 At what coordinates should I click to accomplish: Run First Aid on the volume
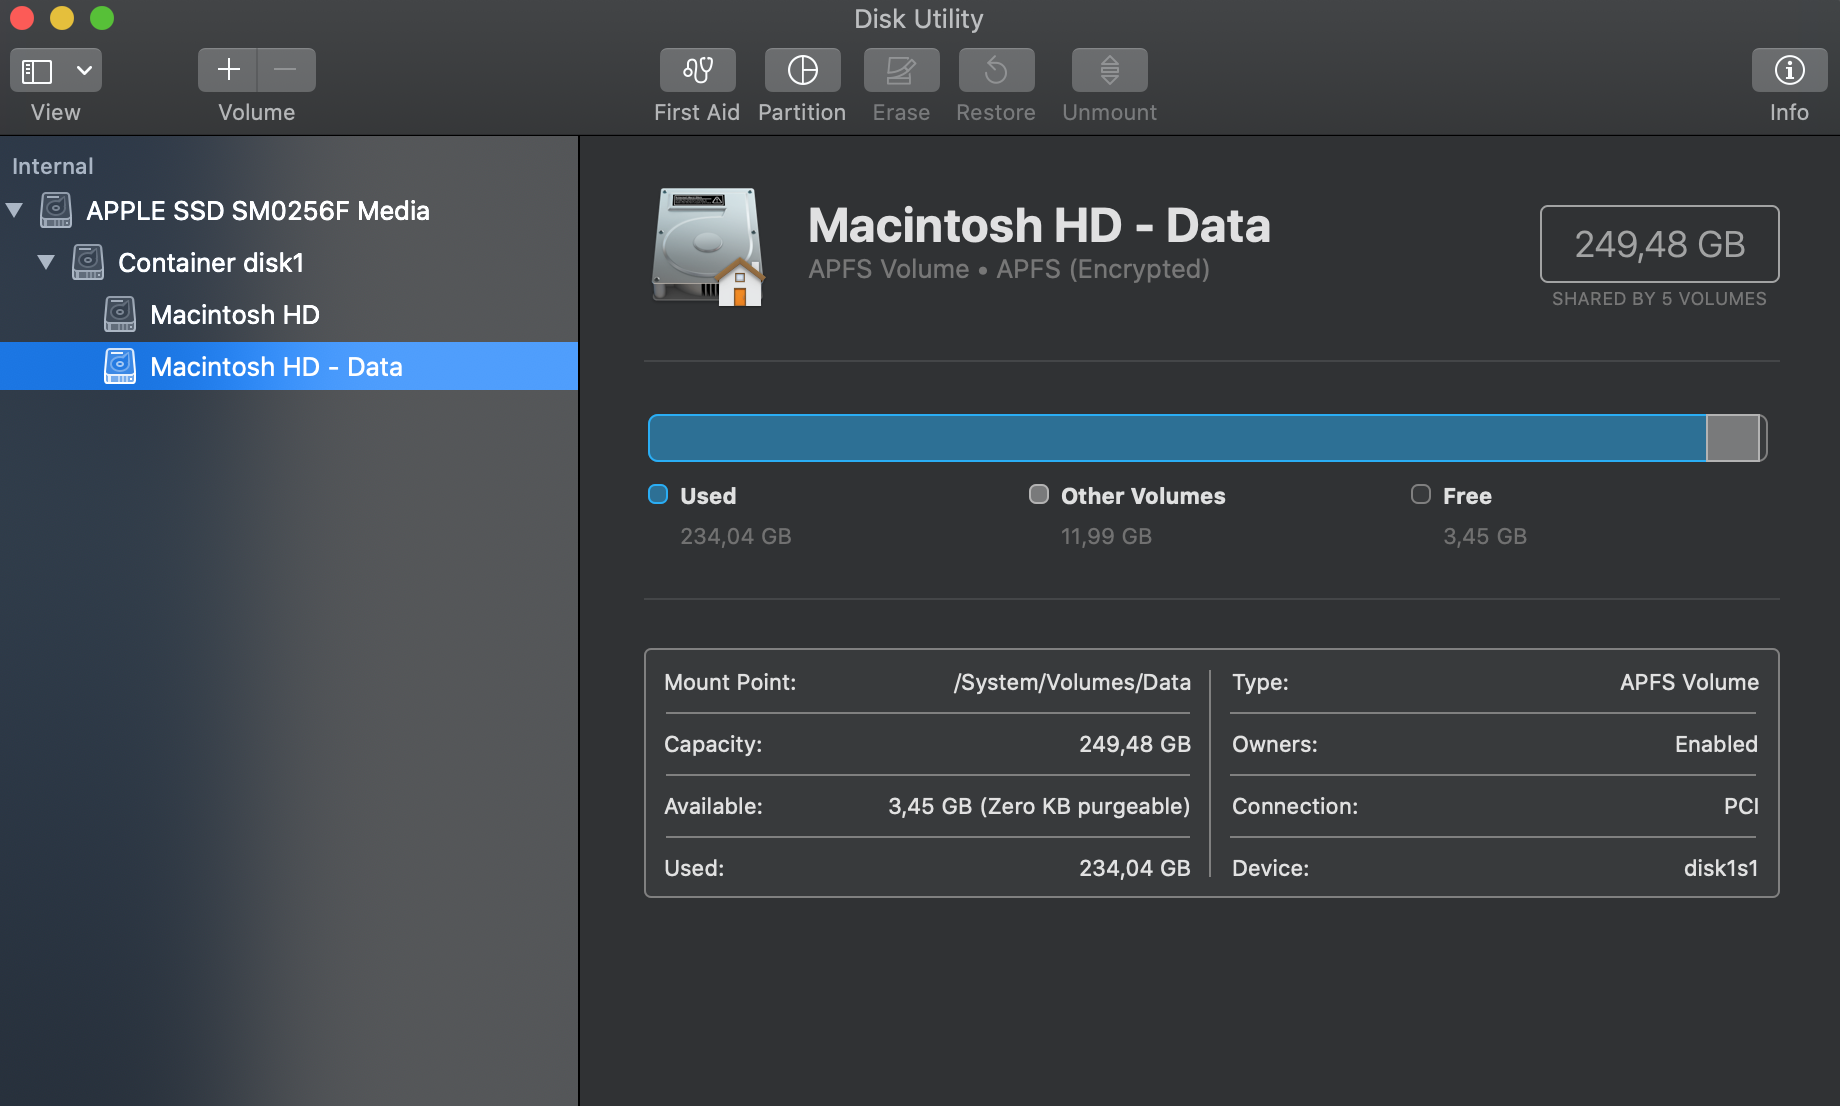tap(697, 70)
